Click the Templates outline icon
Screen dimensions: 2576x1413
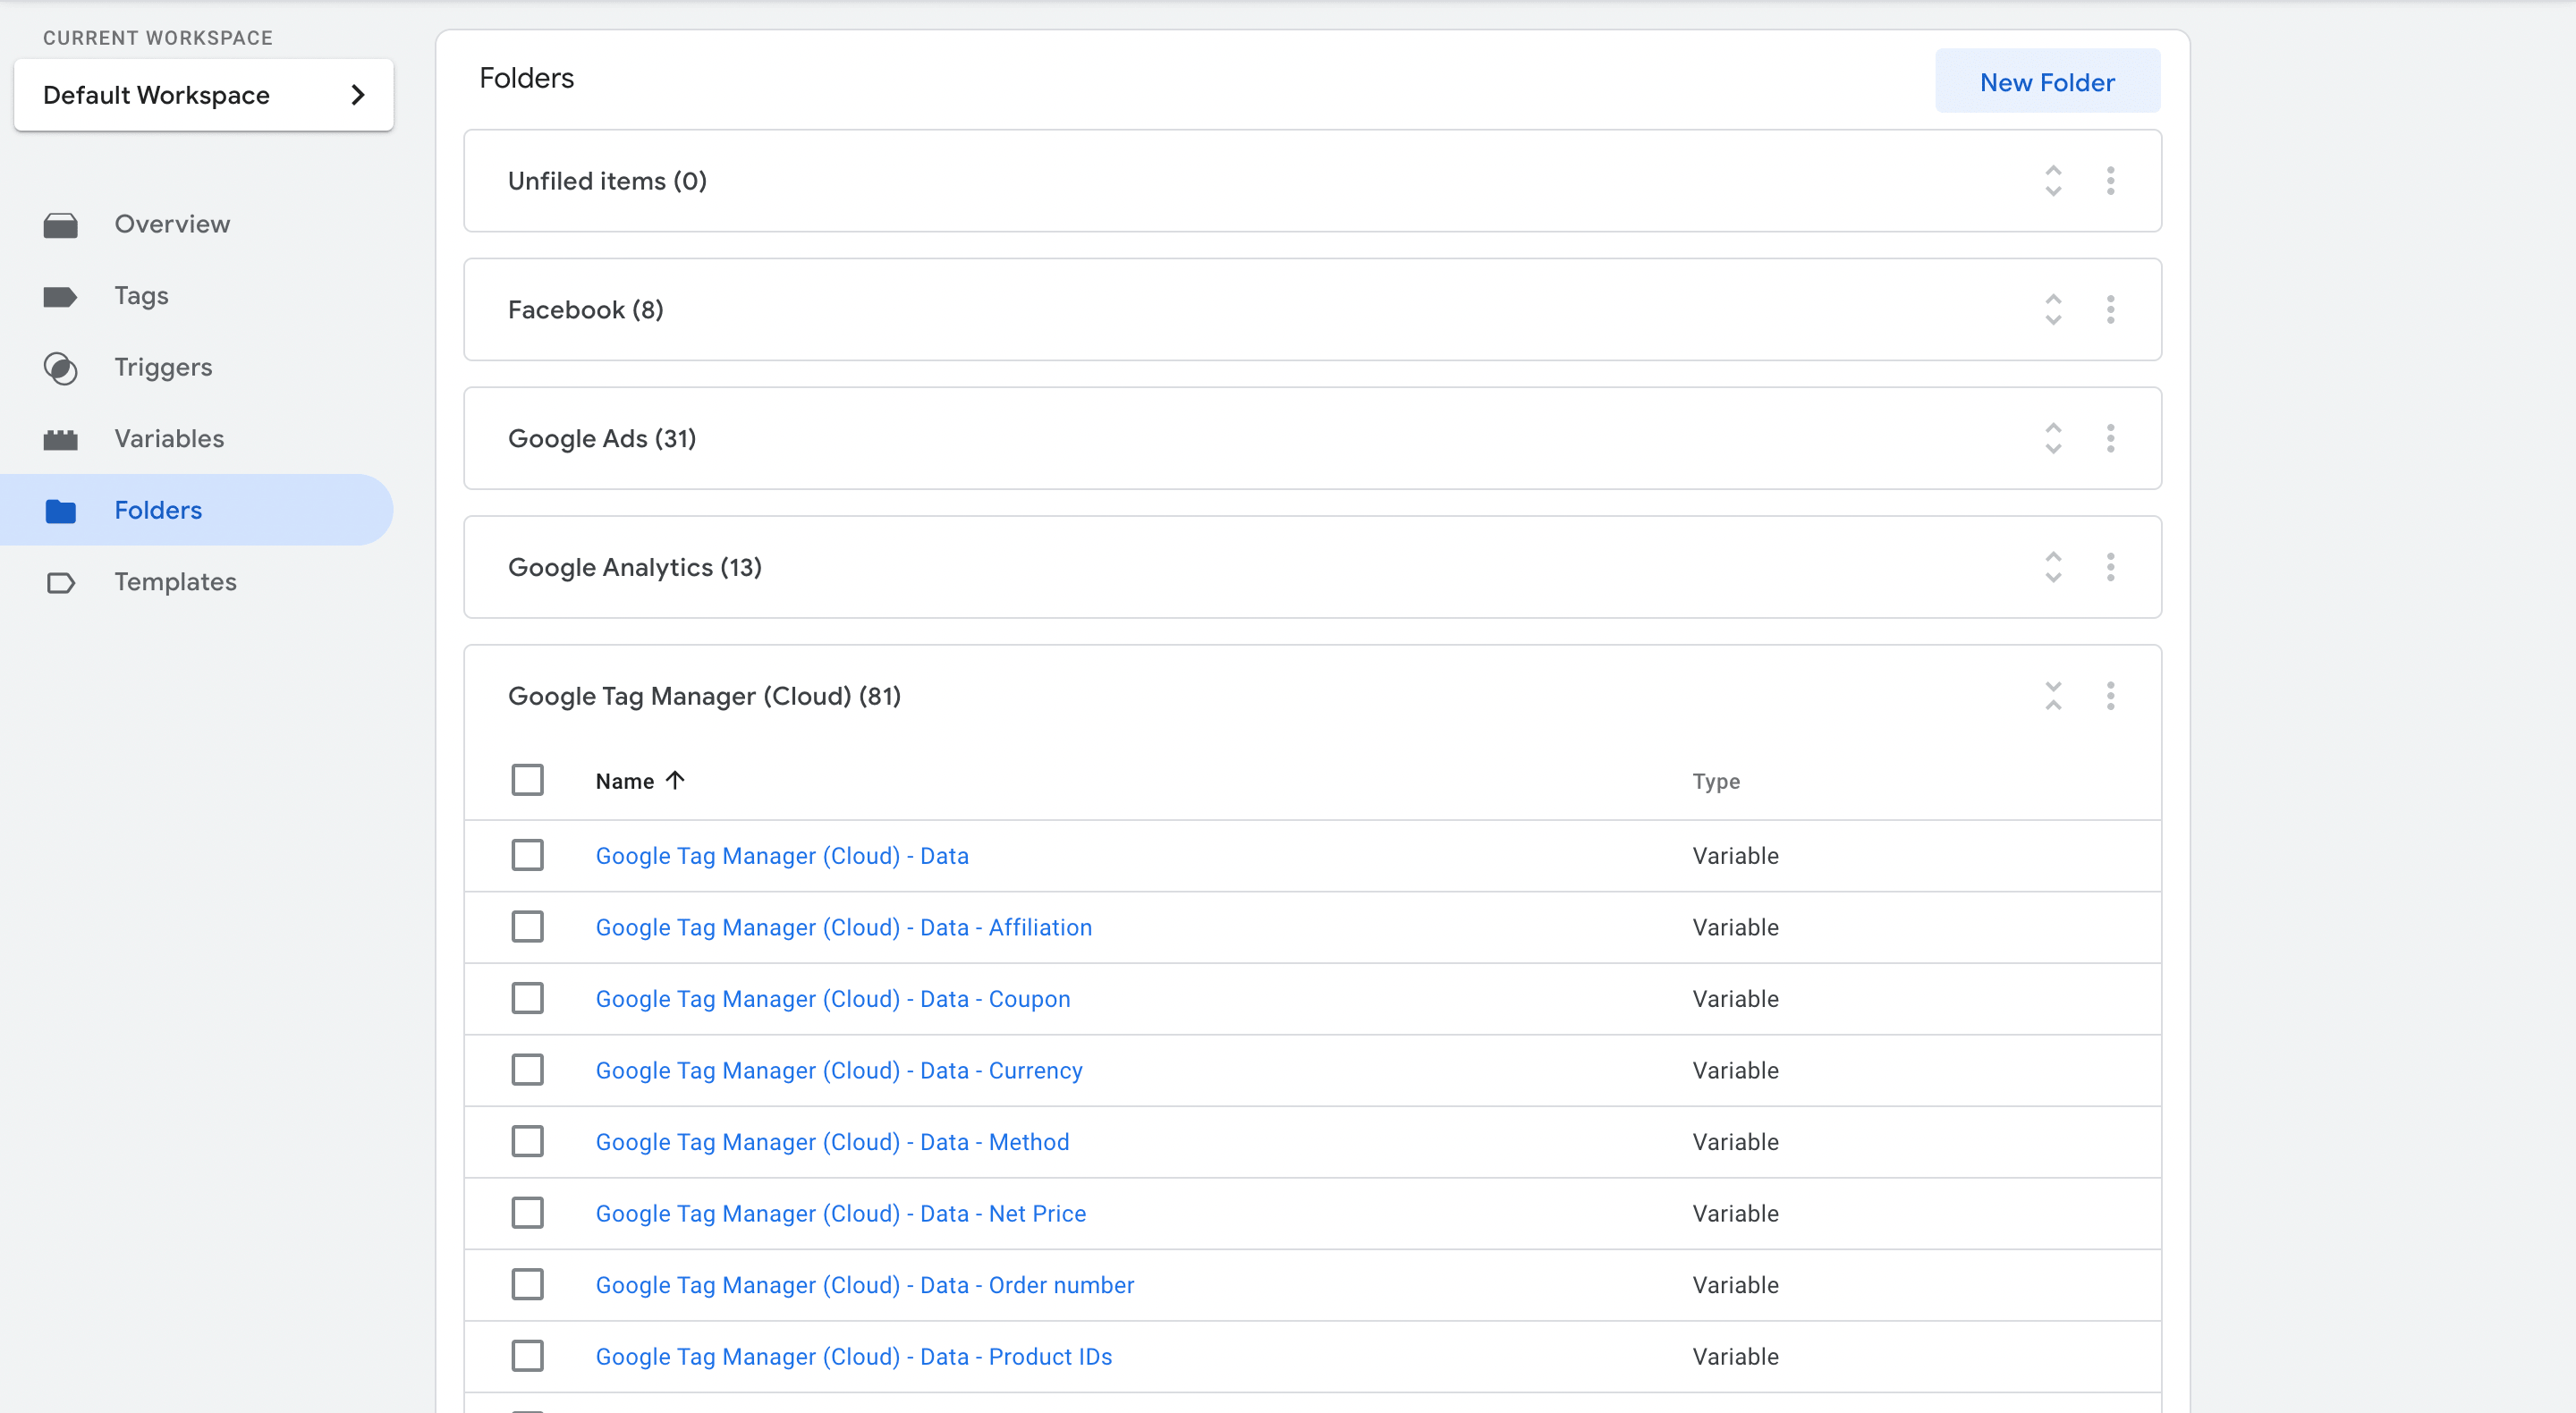(60, 583)
